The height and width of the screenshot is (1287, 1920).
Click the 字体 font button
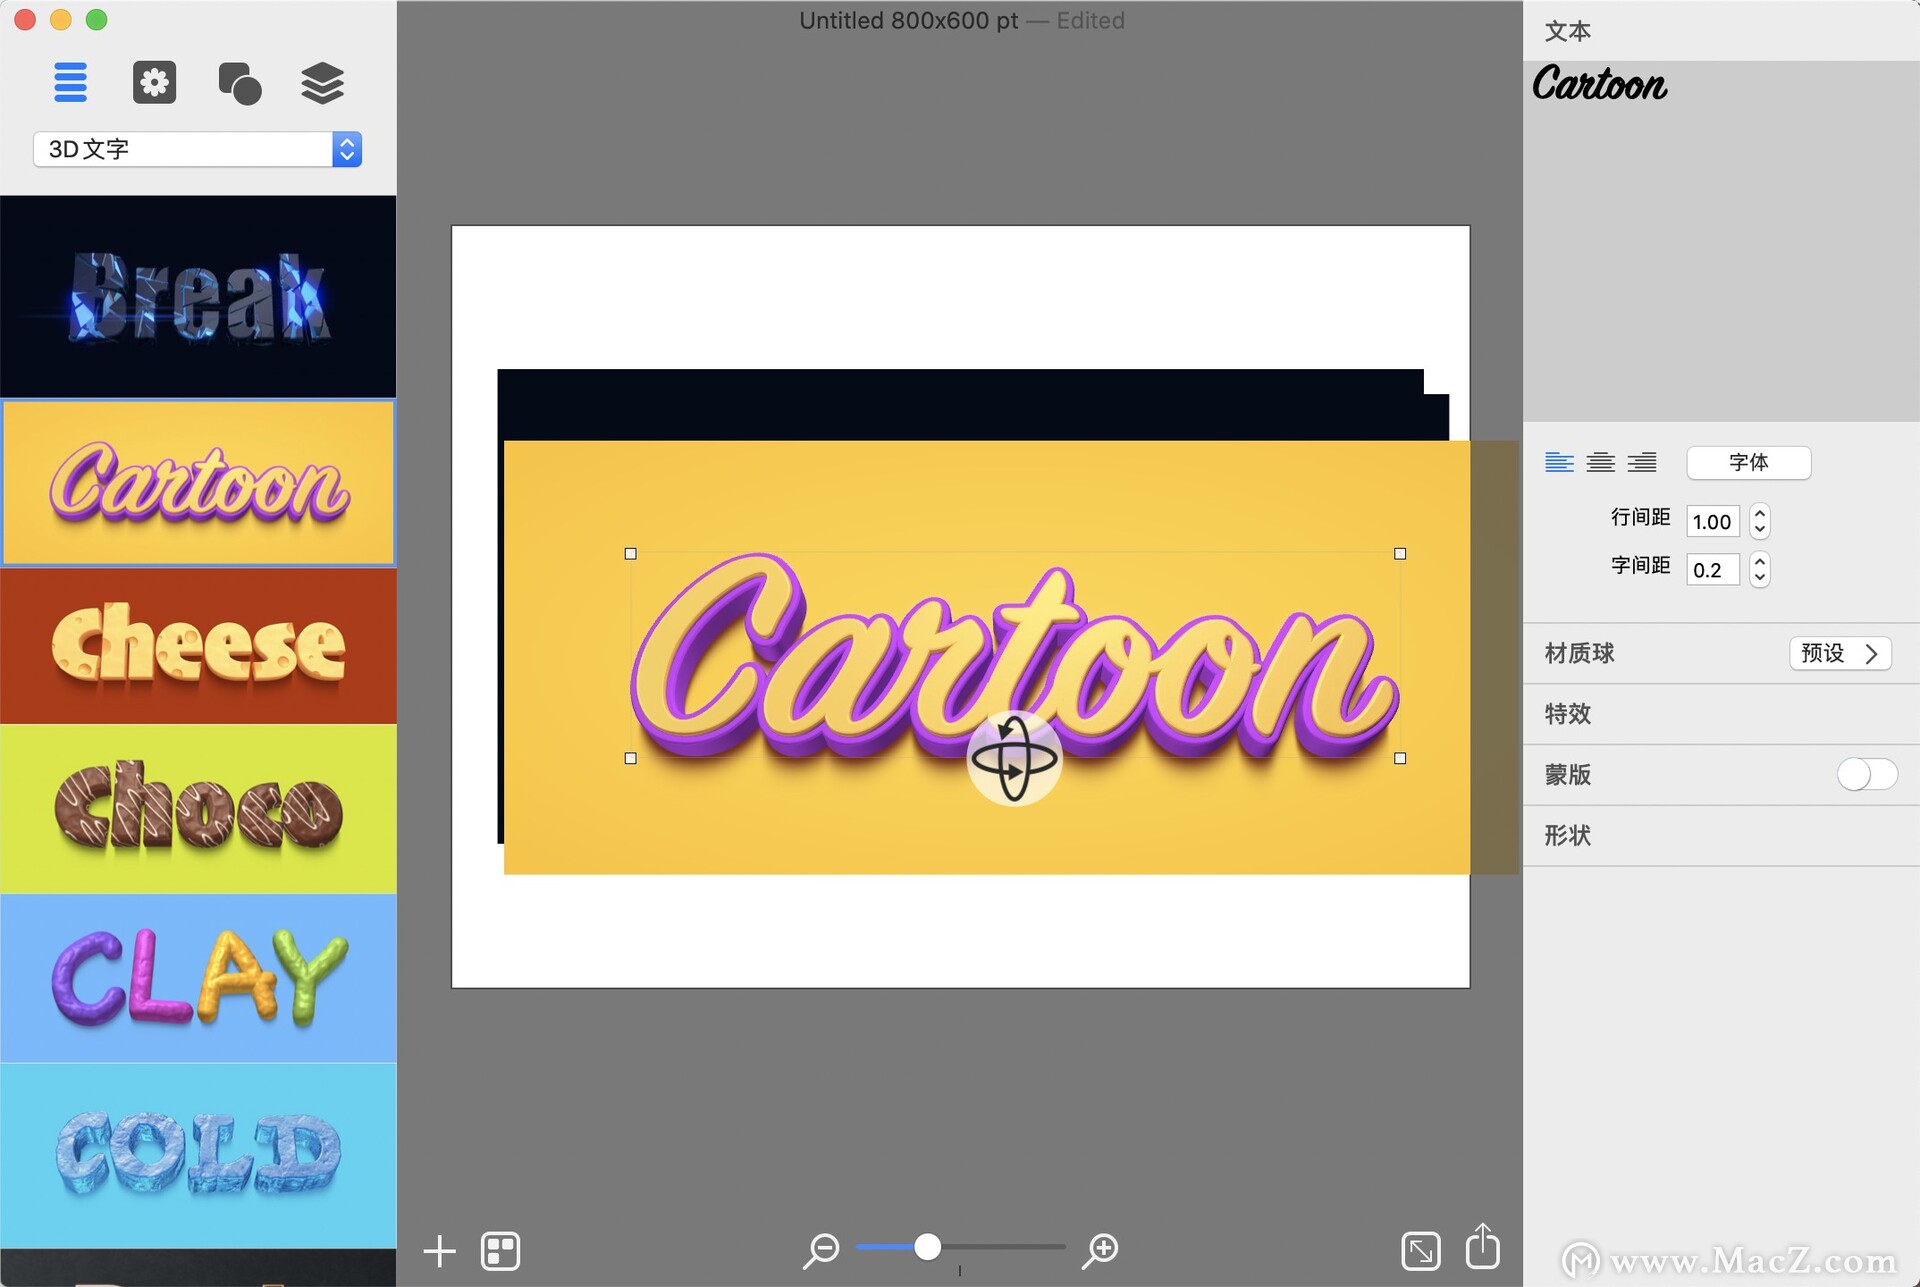point(1748,462)
